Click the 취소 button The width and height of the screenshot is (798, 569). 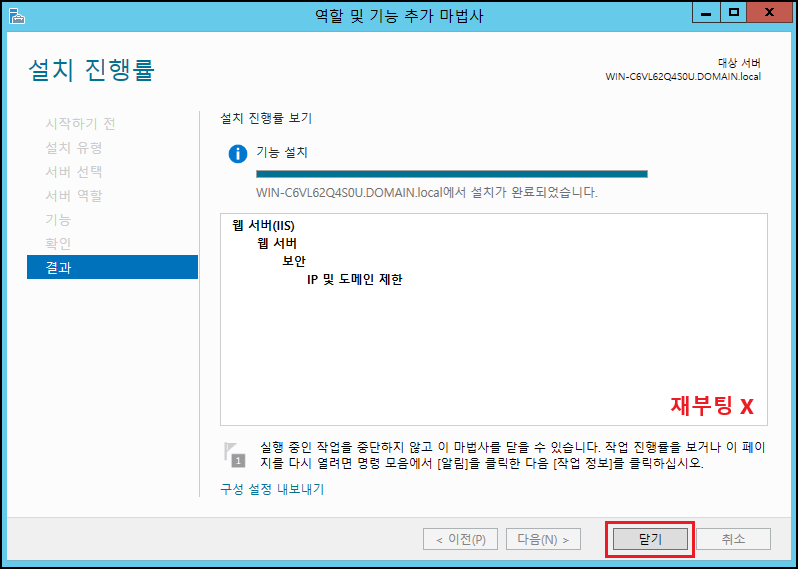pos(733,539)
